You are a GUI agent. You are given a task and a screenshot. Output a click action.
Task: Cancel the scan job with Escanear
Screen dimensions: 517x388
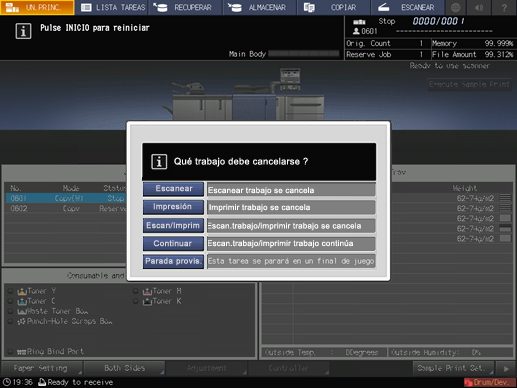click(173, 189)
